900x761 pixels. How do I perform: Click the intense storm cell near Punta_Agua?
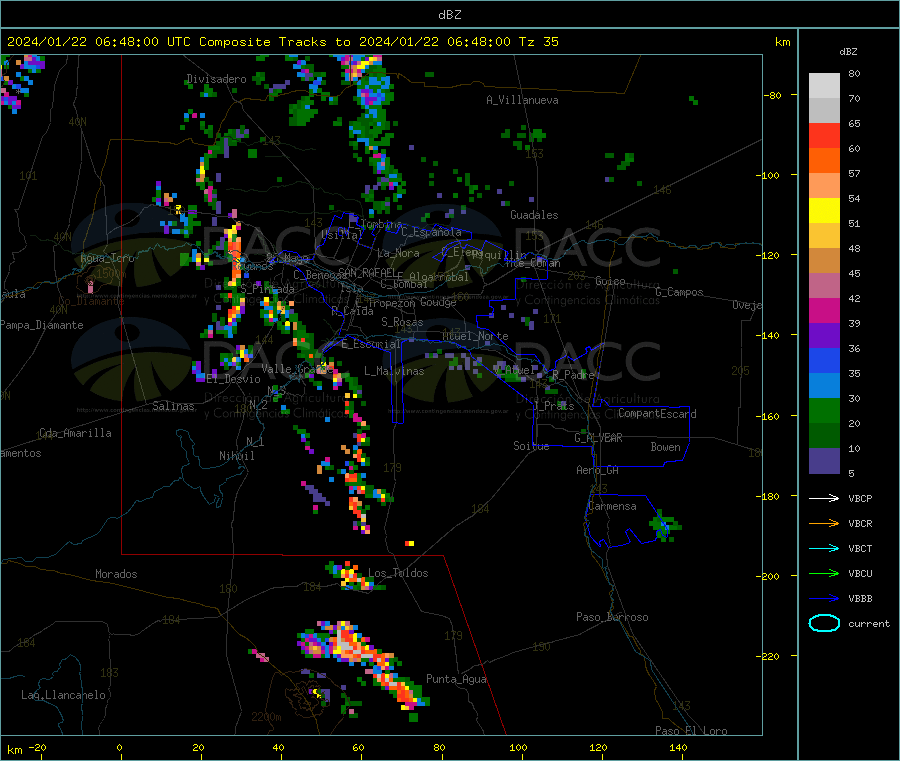pyautogui.click(x=363, y=663)
